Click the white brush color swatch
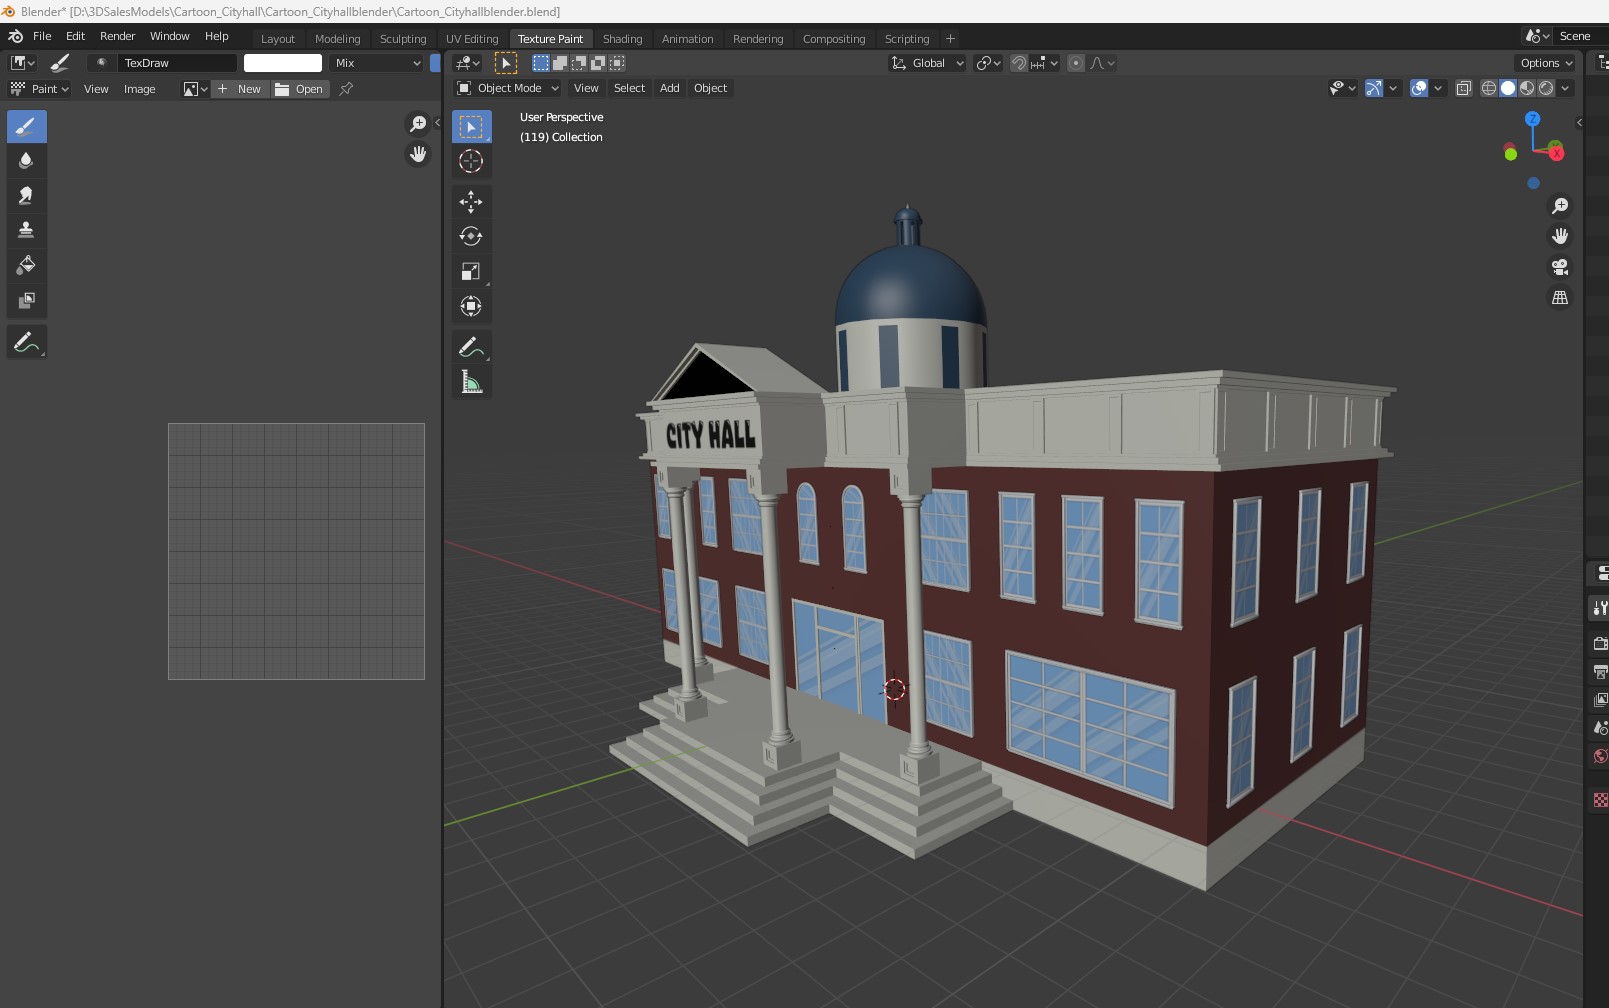 (283, 63)
